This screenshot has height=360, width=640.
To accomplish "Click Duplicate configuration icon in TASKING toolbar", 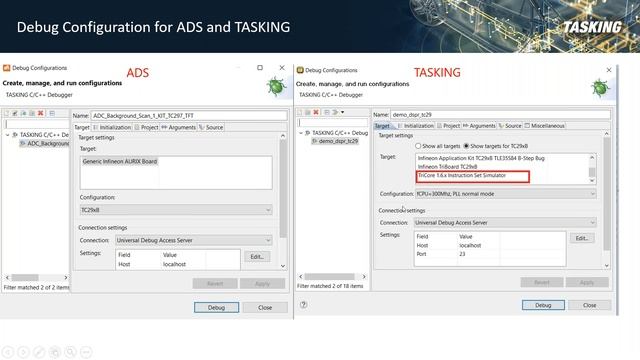I will click(x=308, y=112).
